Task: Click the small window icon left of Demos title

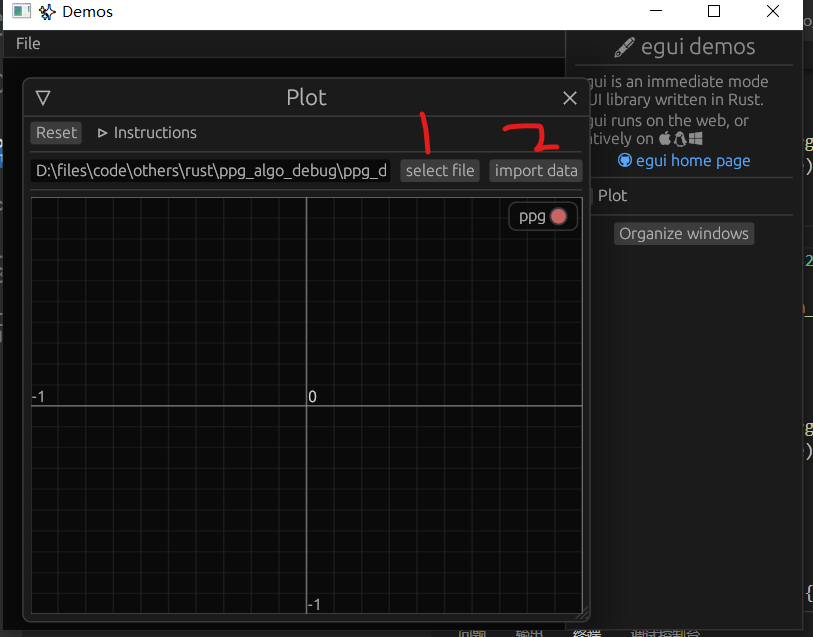Action: point(21,11)
